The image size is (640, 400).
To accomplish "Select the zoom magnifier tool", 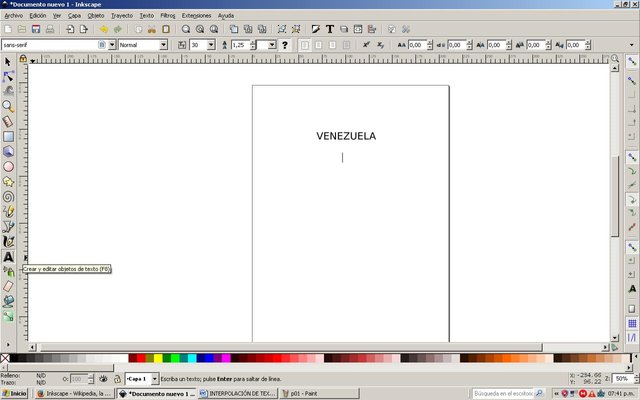I will 8,107.
